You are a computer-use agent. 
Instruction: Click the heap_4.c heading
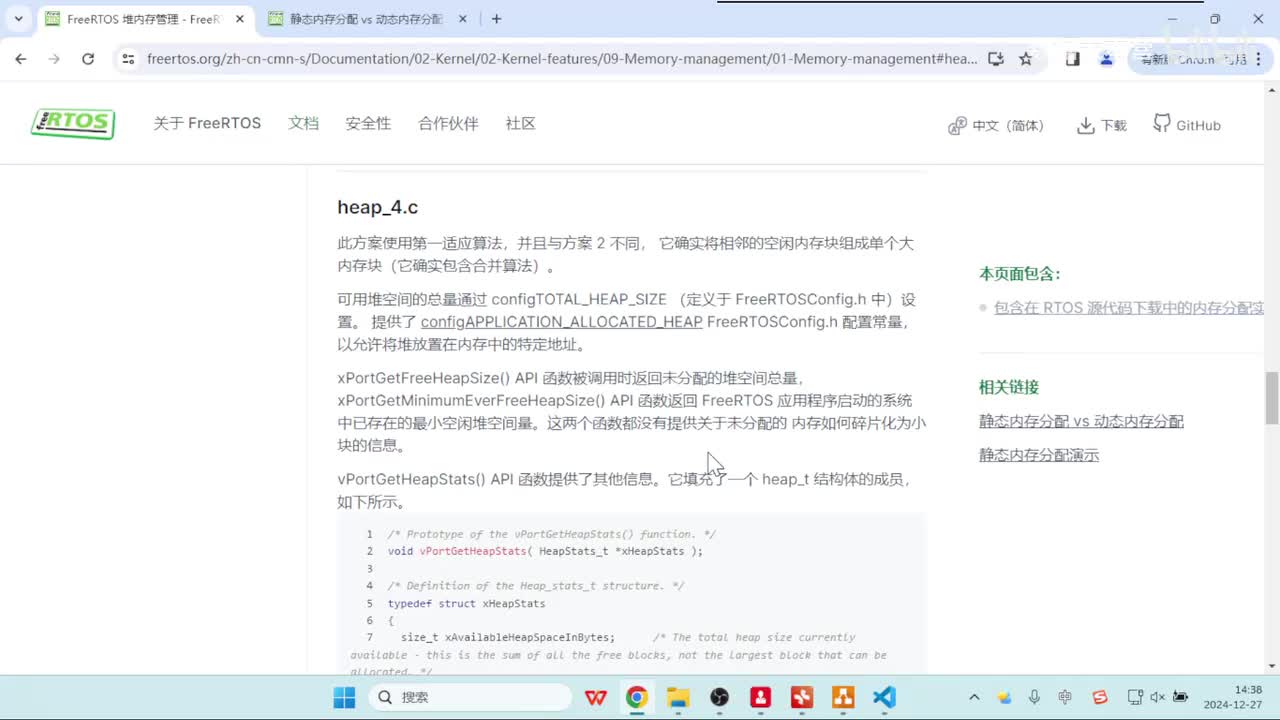coord(378,207)
